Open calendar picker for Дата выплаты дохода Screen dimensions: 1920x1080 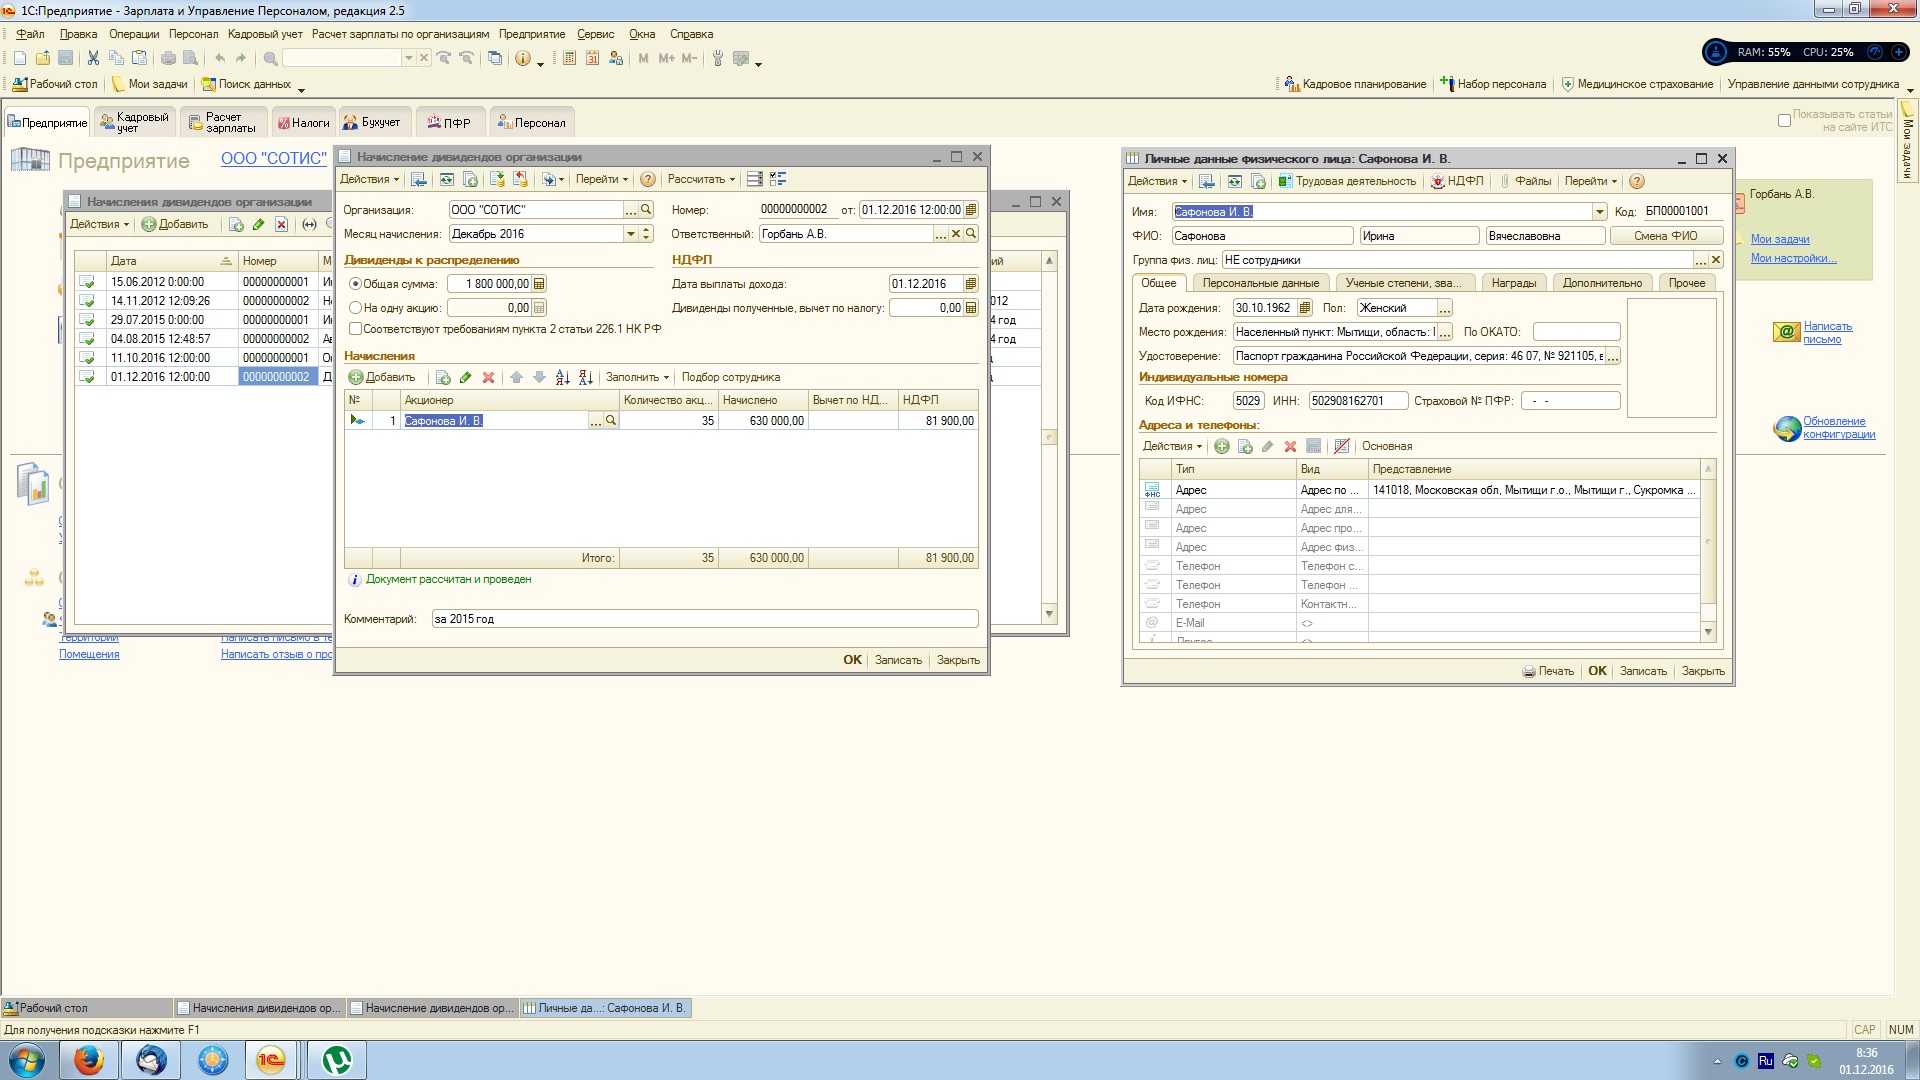pos(970,284)
